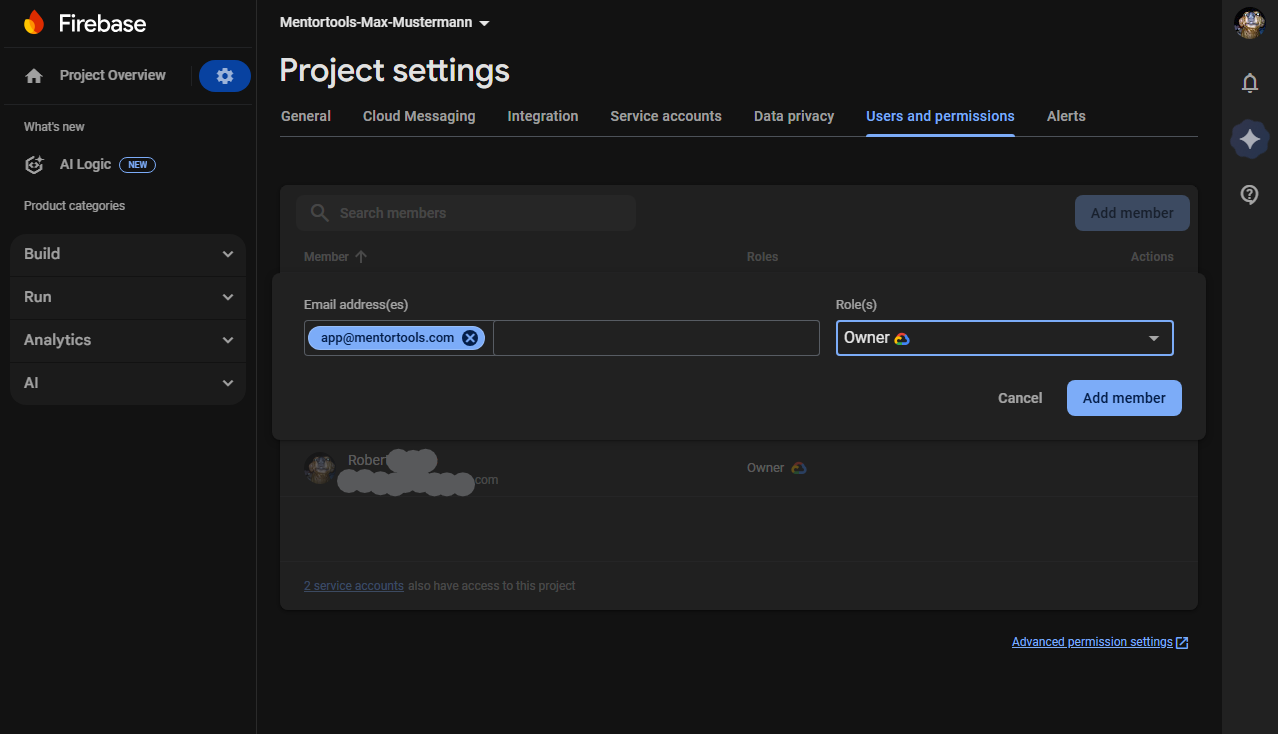Confirm with the dialog's Add member button
Image resolution: width=1278 pixels, height=734 pixels.
[1124, 398]
